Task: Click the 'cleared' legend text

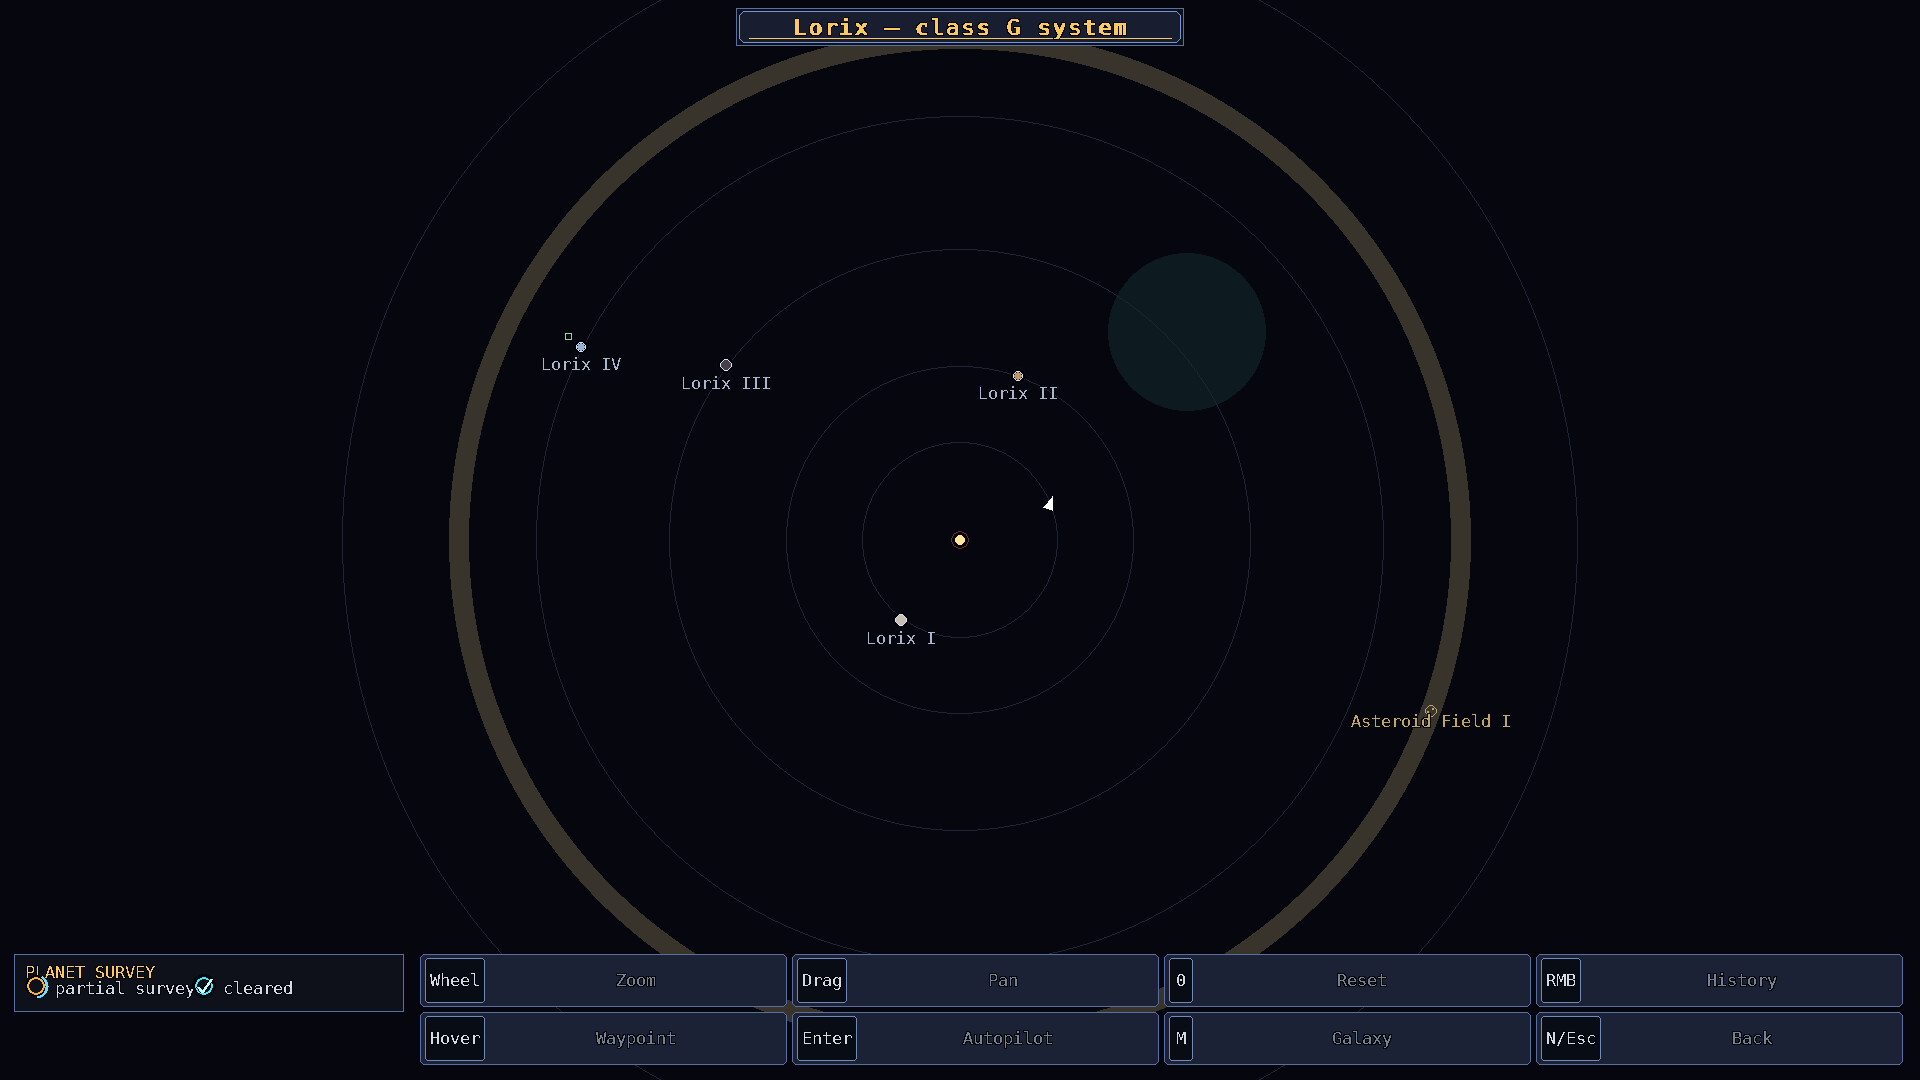Action: click(x=258, y=988)
